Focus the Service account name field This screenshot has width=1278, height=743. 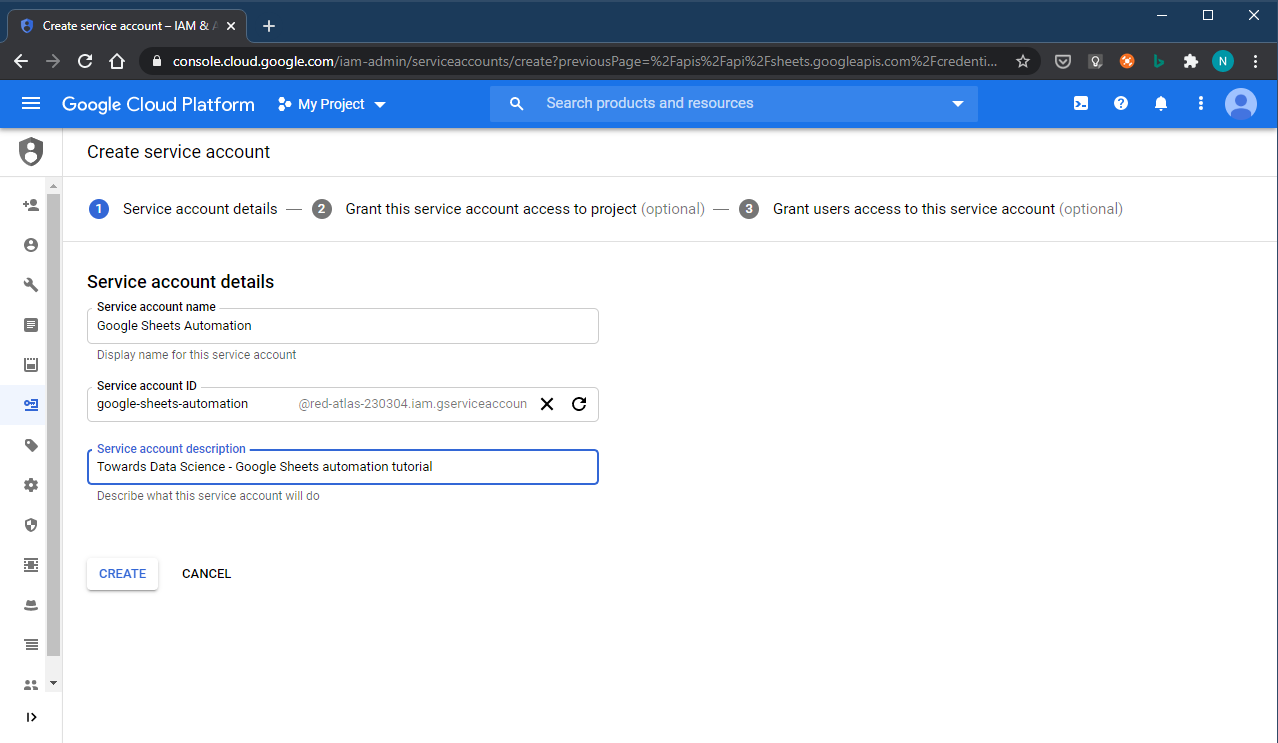pyautogui.click(x=343, y=326)
